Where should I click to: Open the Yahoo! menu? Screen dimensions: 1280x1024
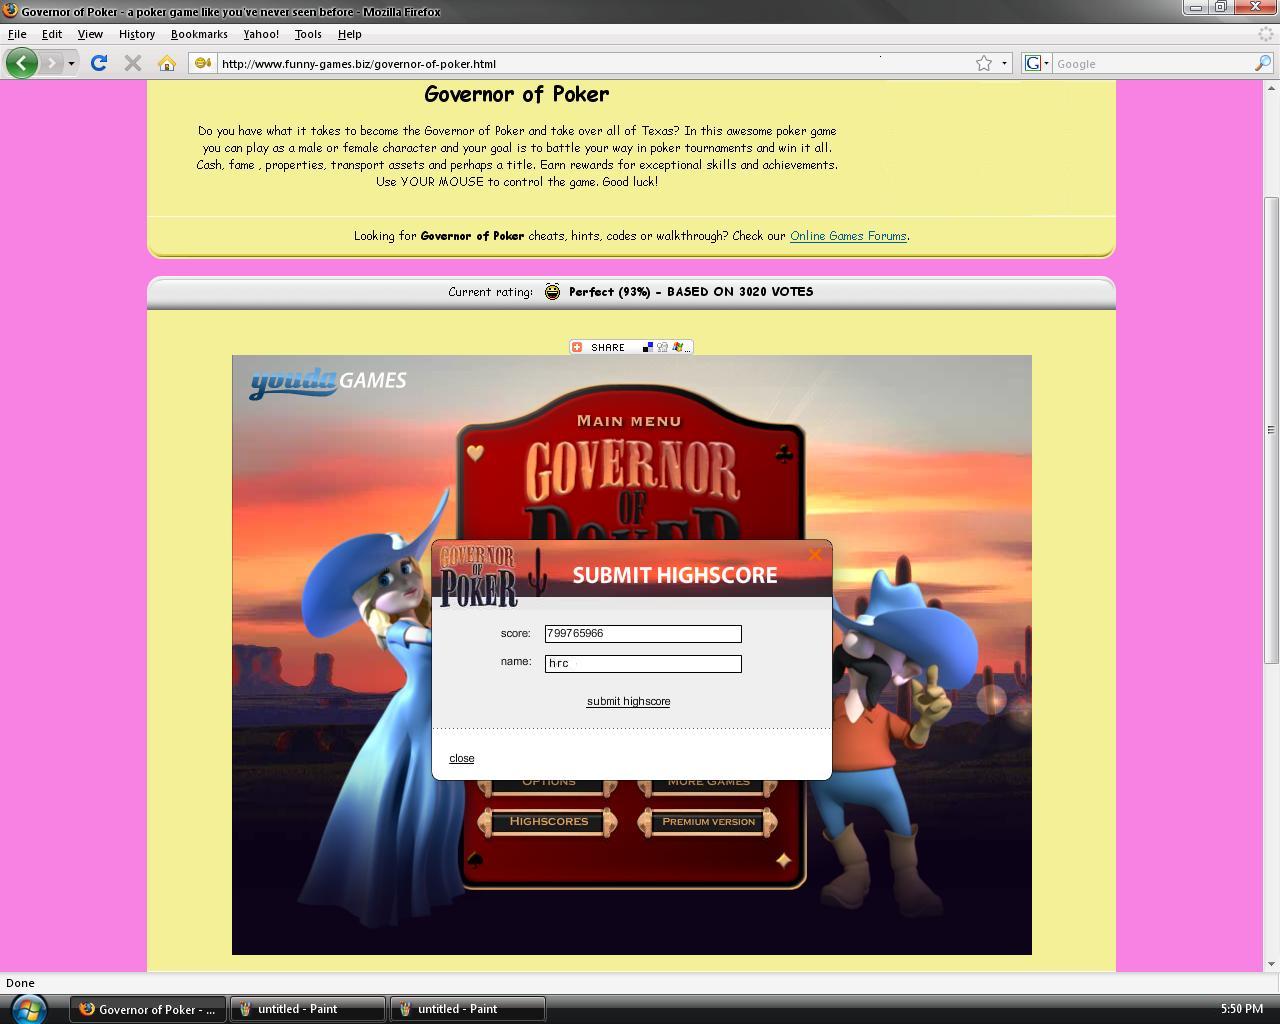[261, 34]
